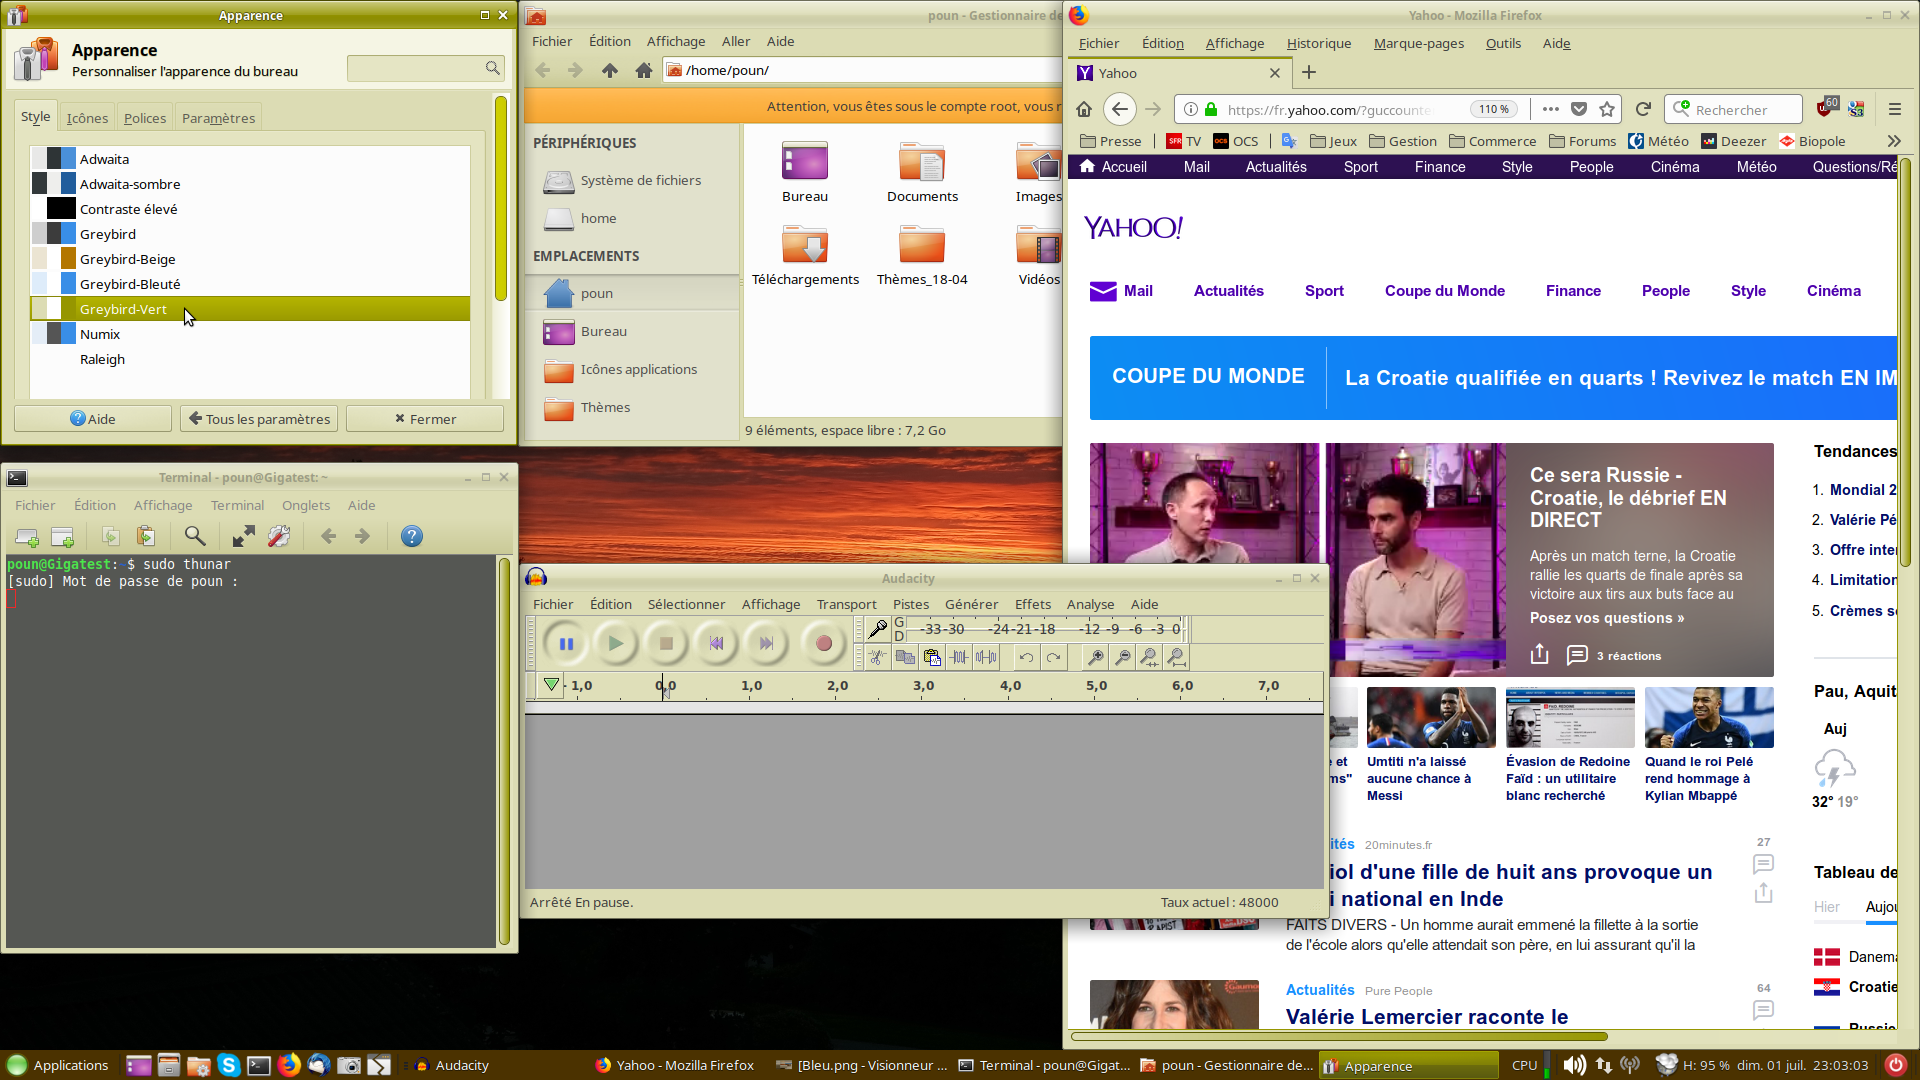Open the Firefox hamburger menu
Viewport: 1920px width, 1080px height.
point(1894,110)
